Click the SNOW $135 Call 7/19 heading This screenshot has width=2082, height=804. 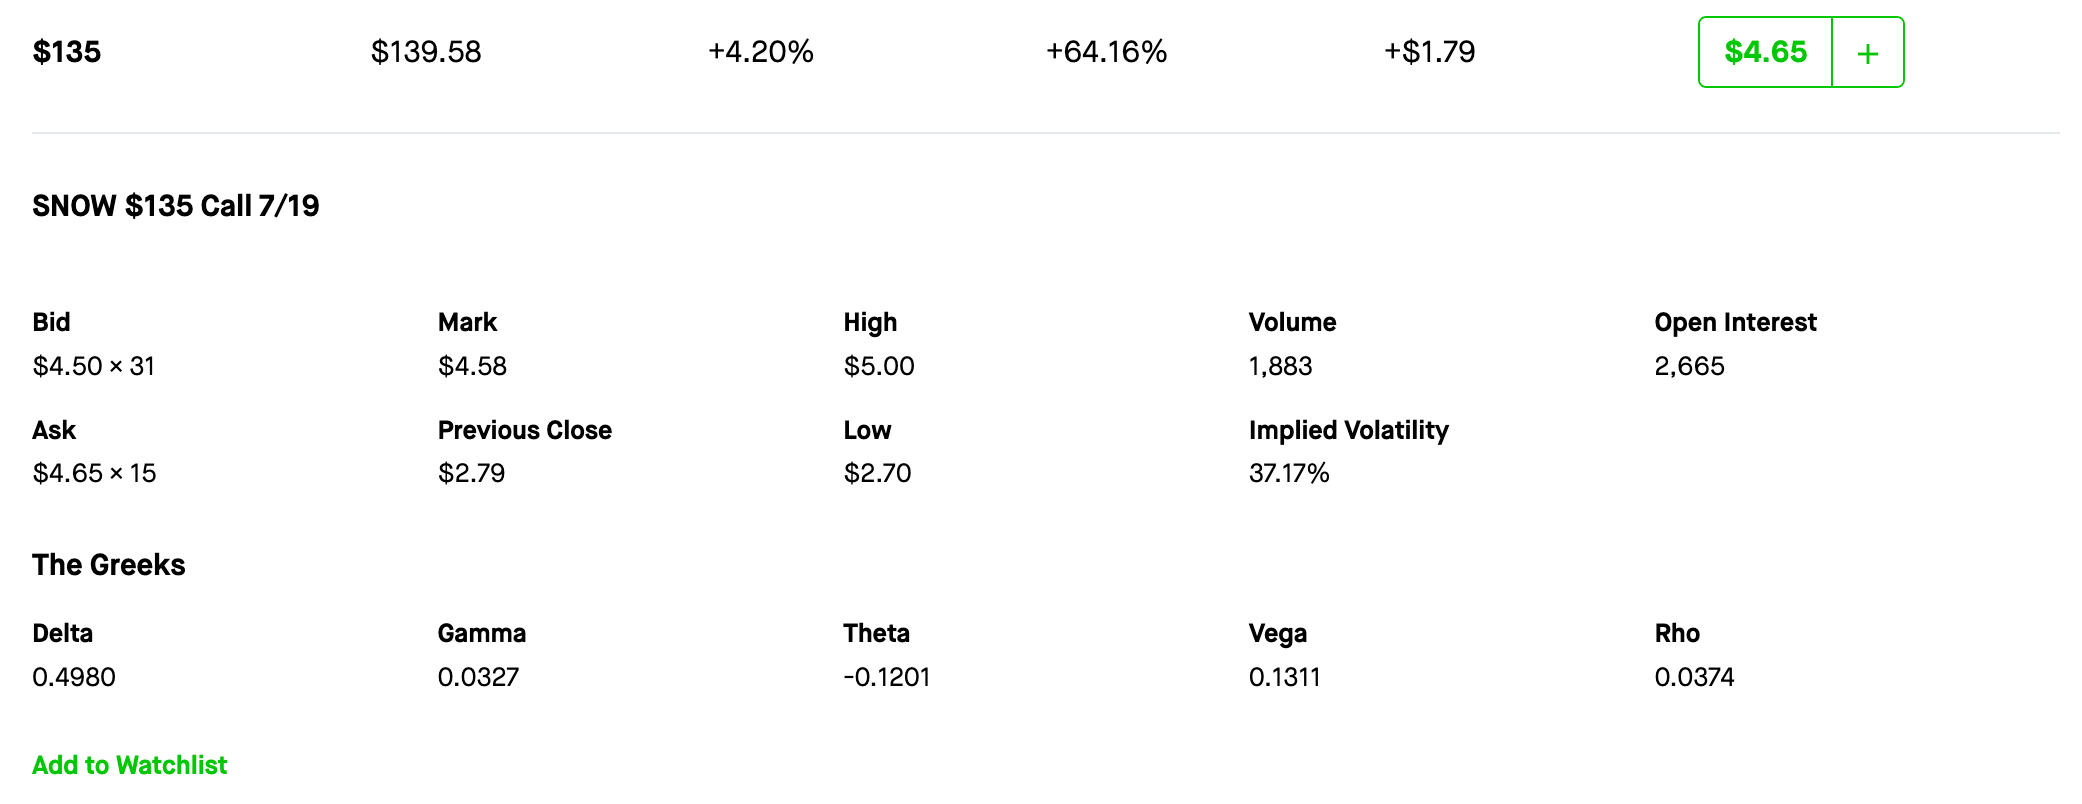point(176,206)
